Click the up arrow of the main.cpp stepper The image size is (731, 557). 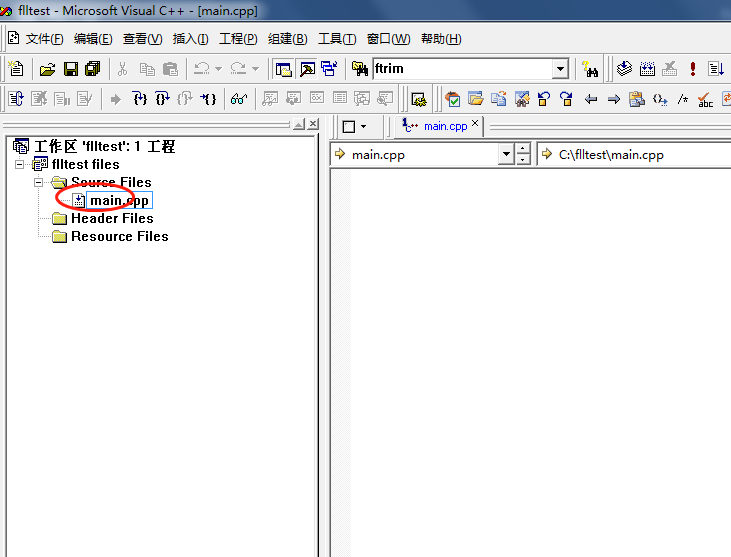(523, 149)
